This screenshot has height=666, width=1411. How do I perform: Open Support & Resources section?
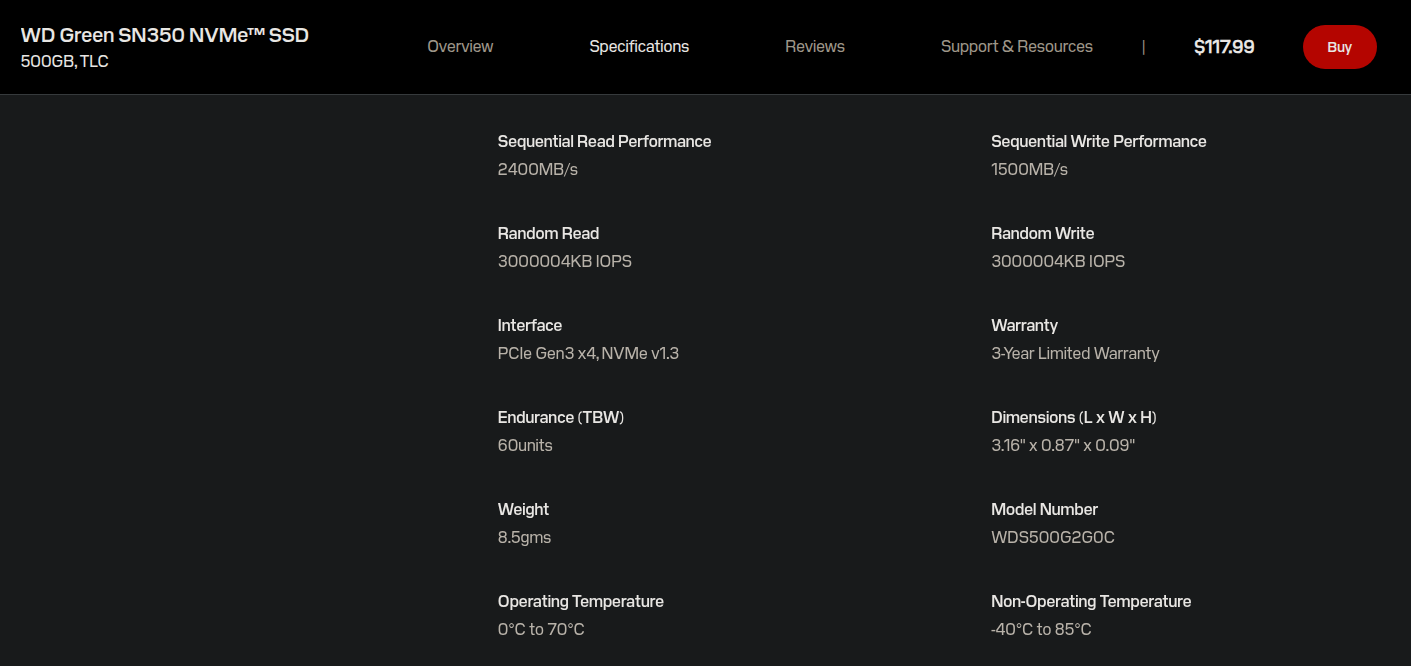[1017, 47]
